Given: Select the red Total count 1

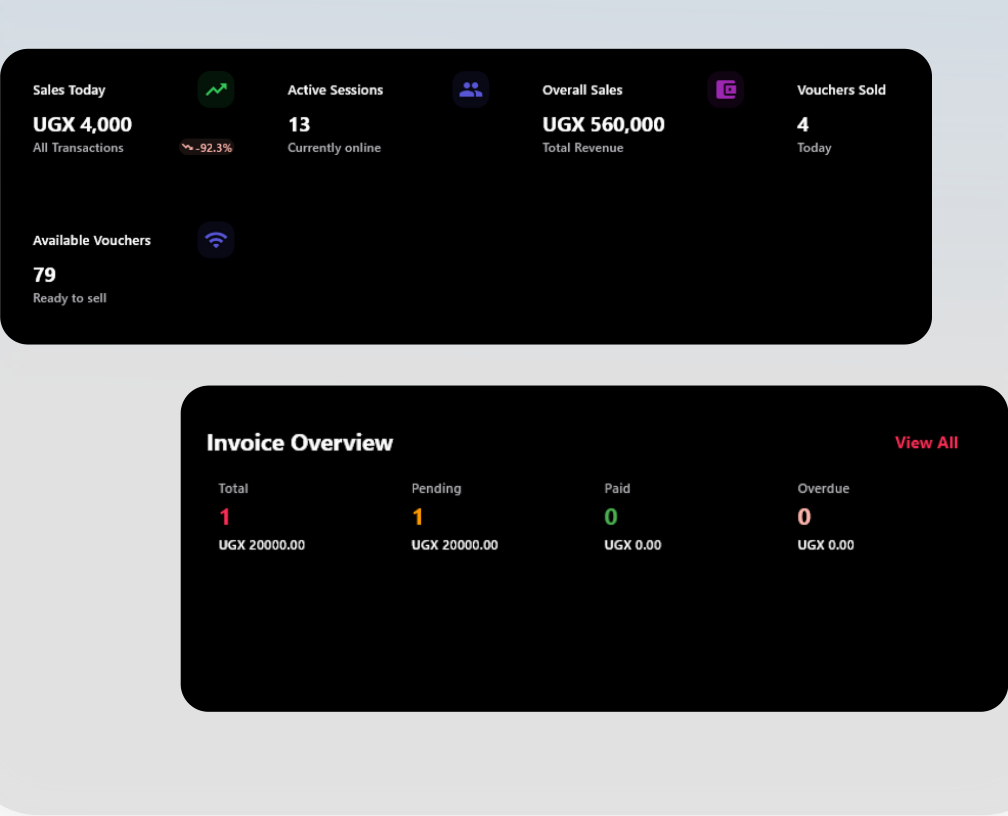Looking at the screenshot, I should (224, 516).
